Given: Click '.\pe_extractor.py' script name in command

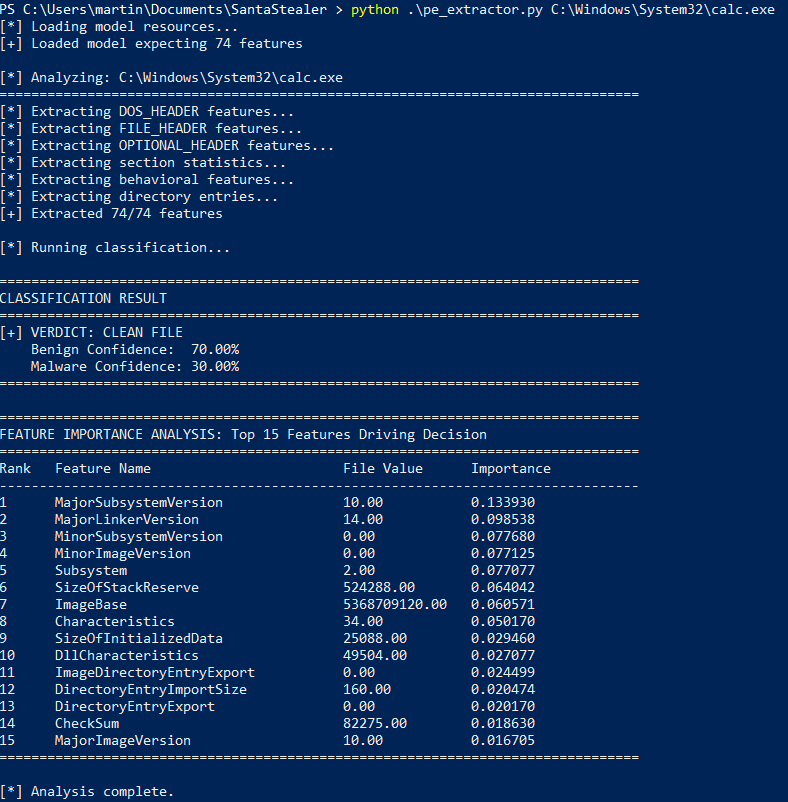Looking at the screenshot, I should coord(475,10).
